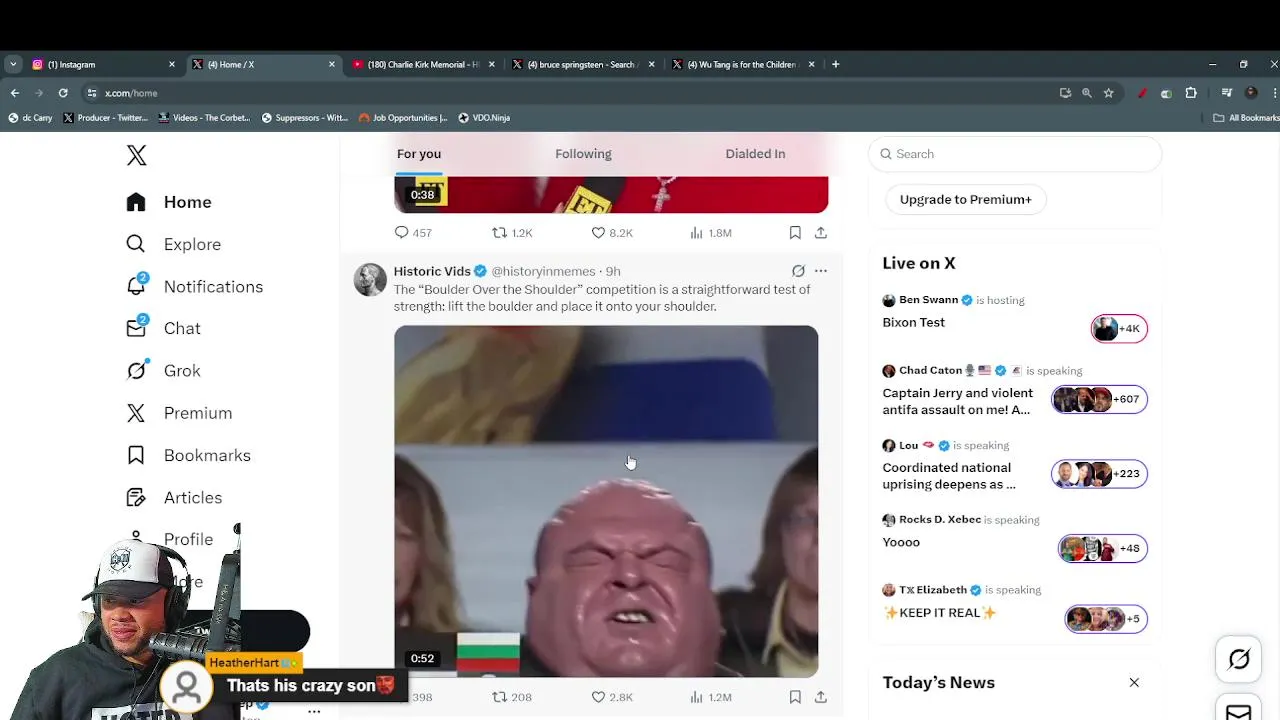Open a new browser tab
The height and width of the screenshot is (720, 1280).
pyautogui.click(x=836, y=64)
